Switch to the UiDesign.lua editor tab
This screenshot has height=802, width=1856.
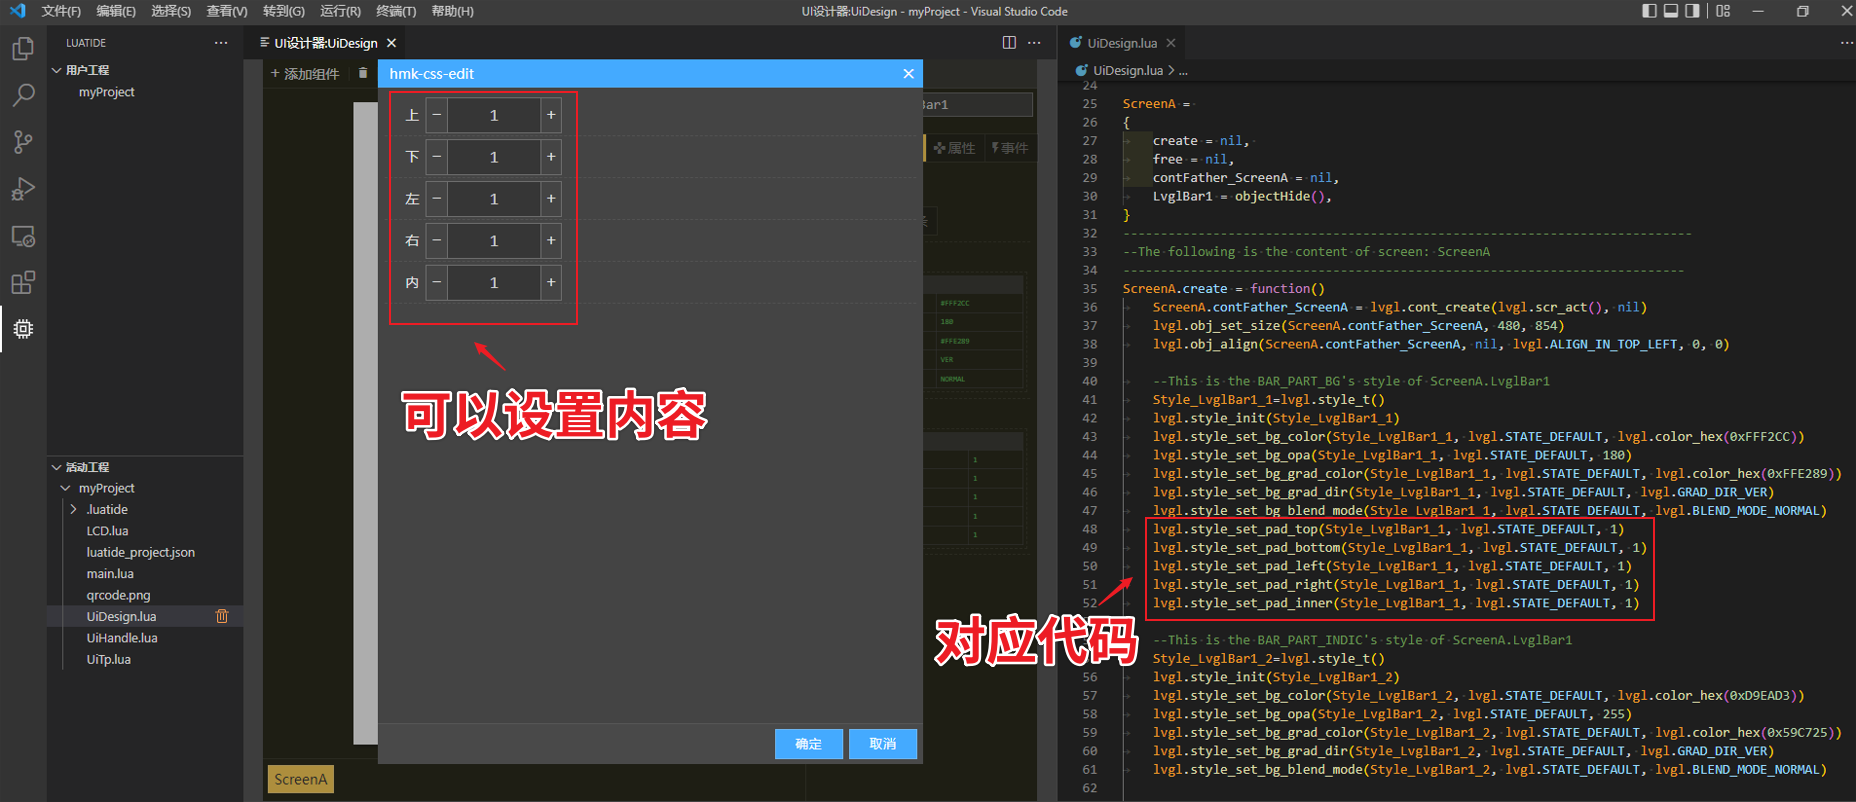(x=1122, y=43)
